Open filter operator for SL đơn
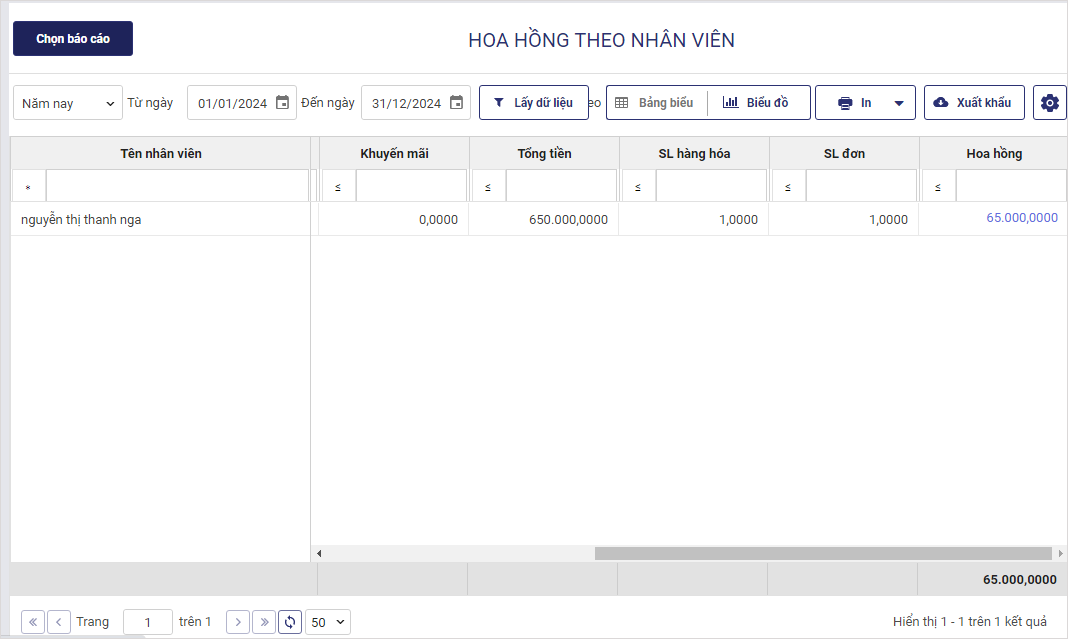This screenshot has width=1068, height=639. tap(787, 187)
